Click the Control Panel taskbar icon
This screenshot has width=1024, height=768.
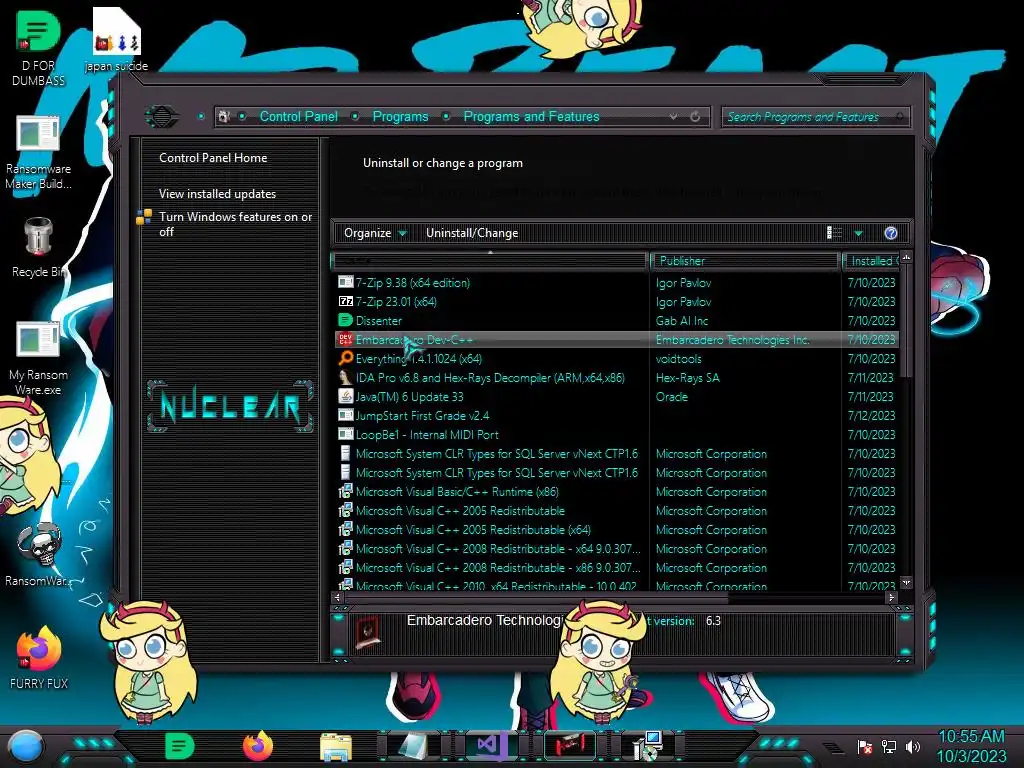coord(648,746)
